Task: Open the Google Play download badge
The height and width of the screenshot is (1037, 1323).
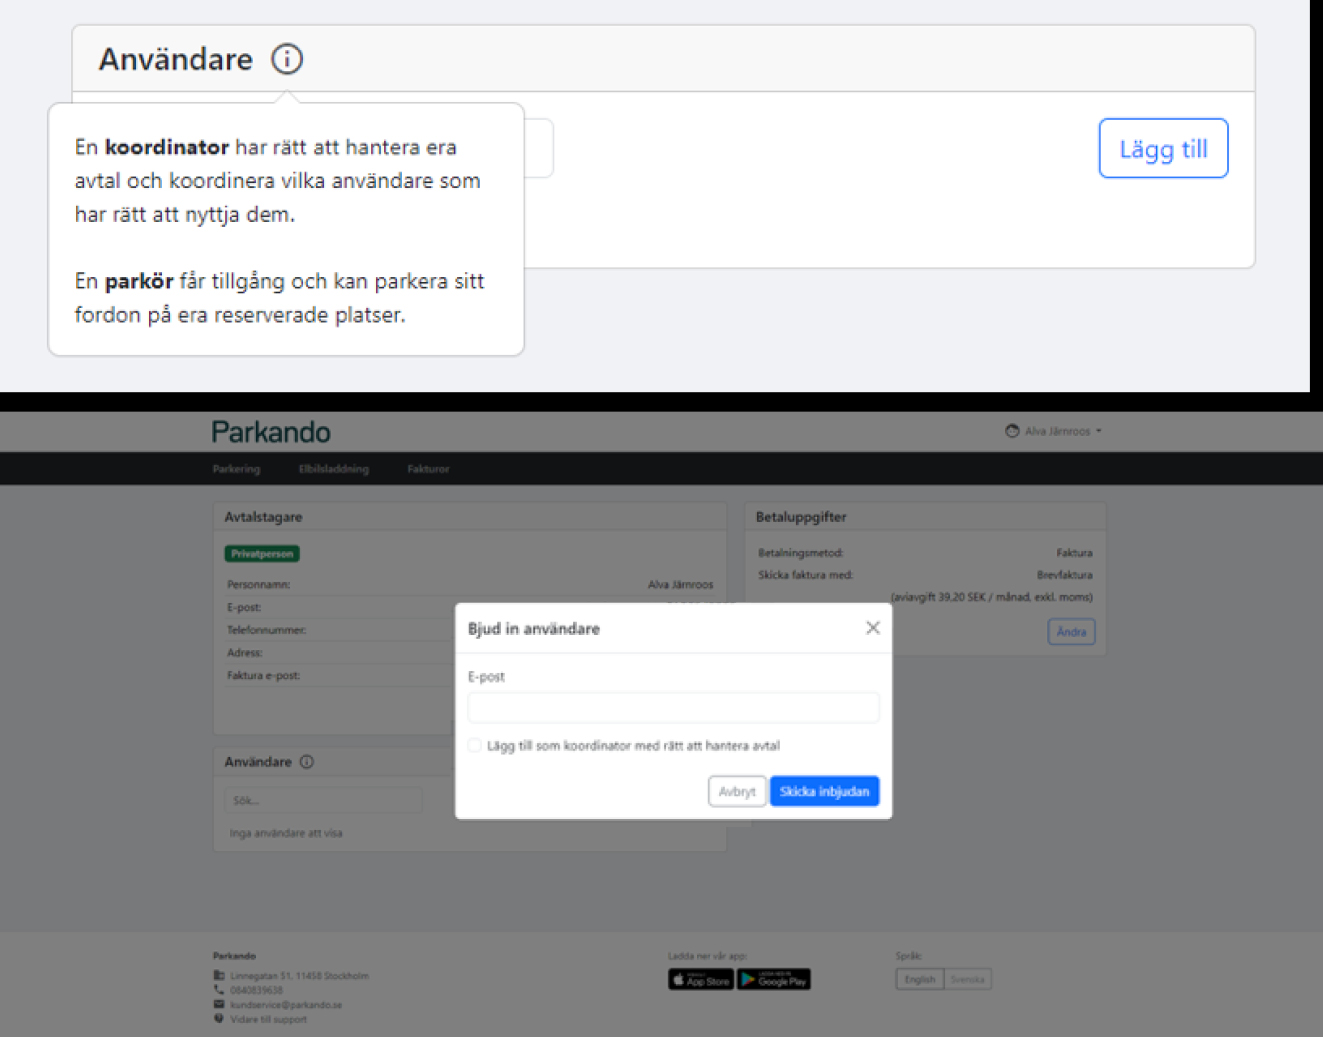Action: coord(774,980)
